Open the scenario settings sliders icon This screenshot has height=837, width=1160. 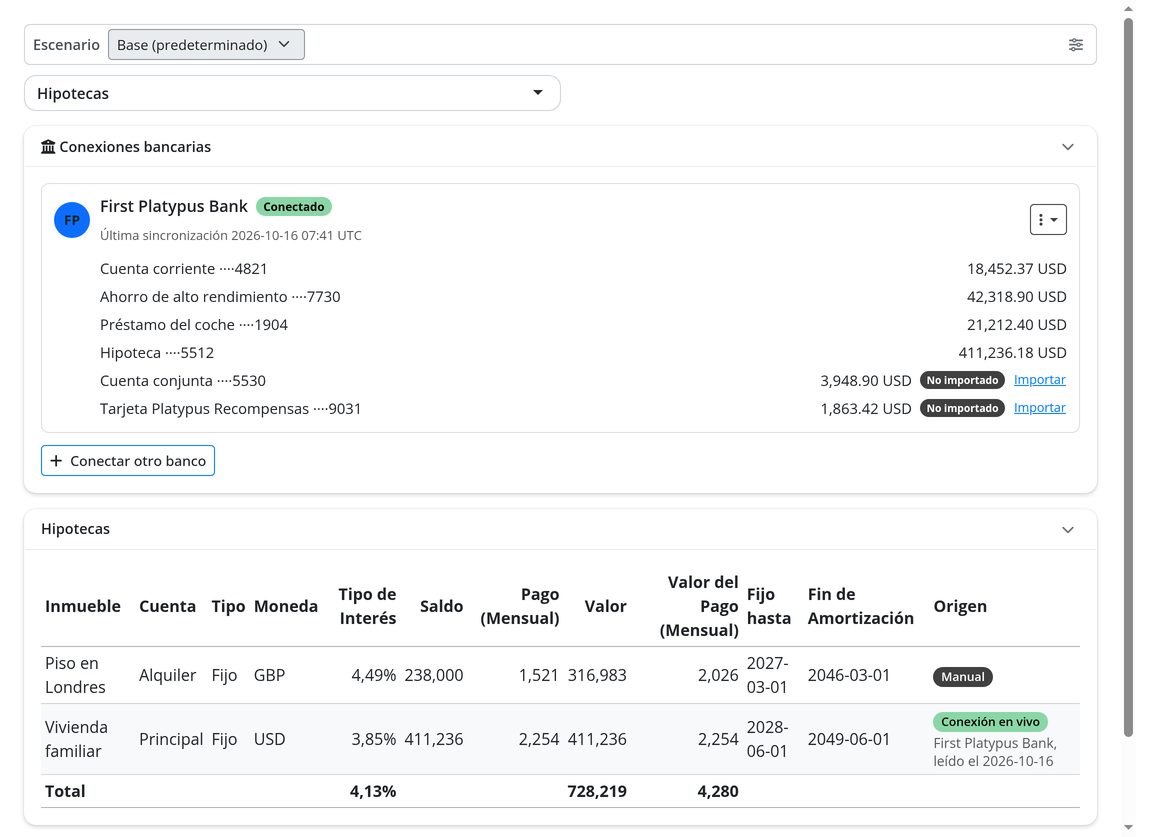coord(1076,44)
